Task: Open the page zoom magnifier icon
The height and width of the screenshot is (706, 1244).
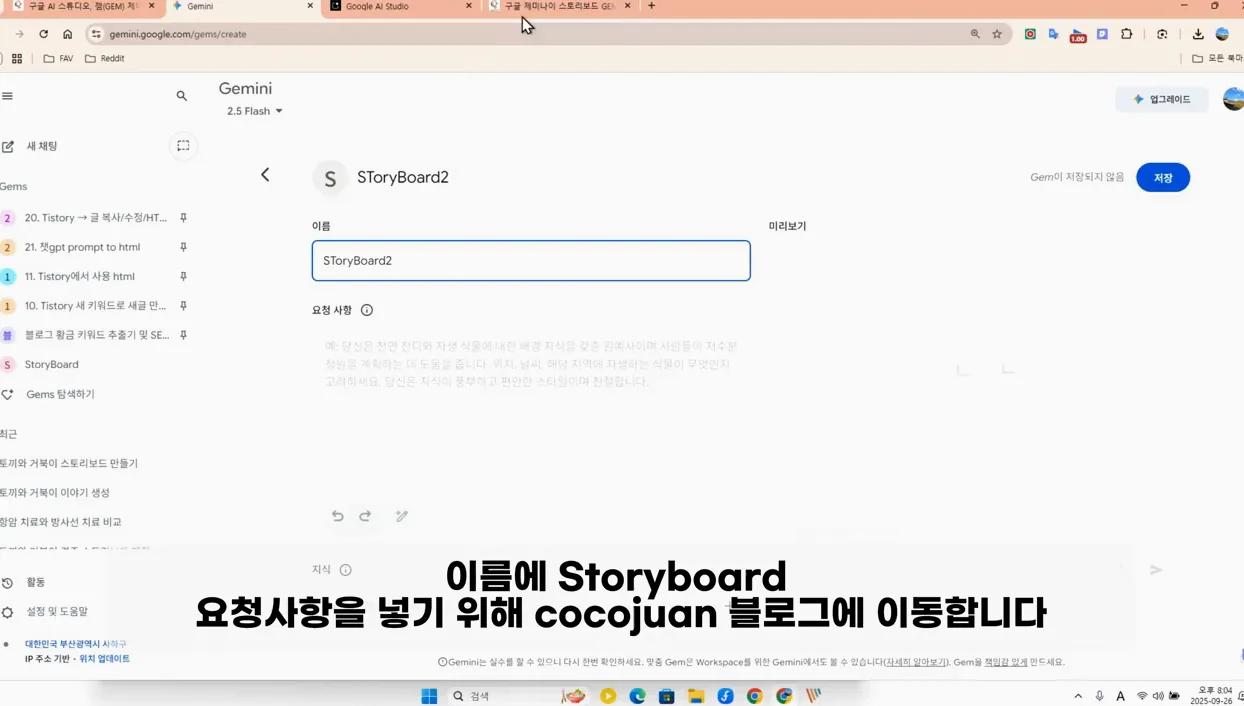Action: 975,34
